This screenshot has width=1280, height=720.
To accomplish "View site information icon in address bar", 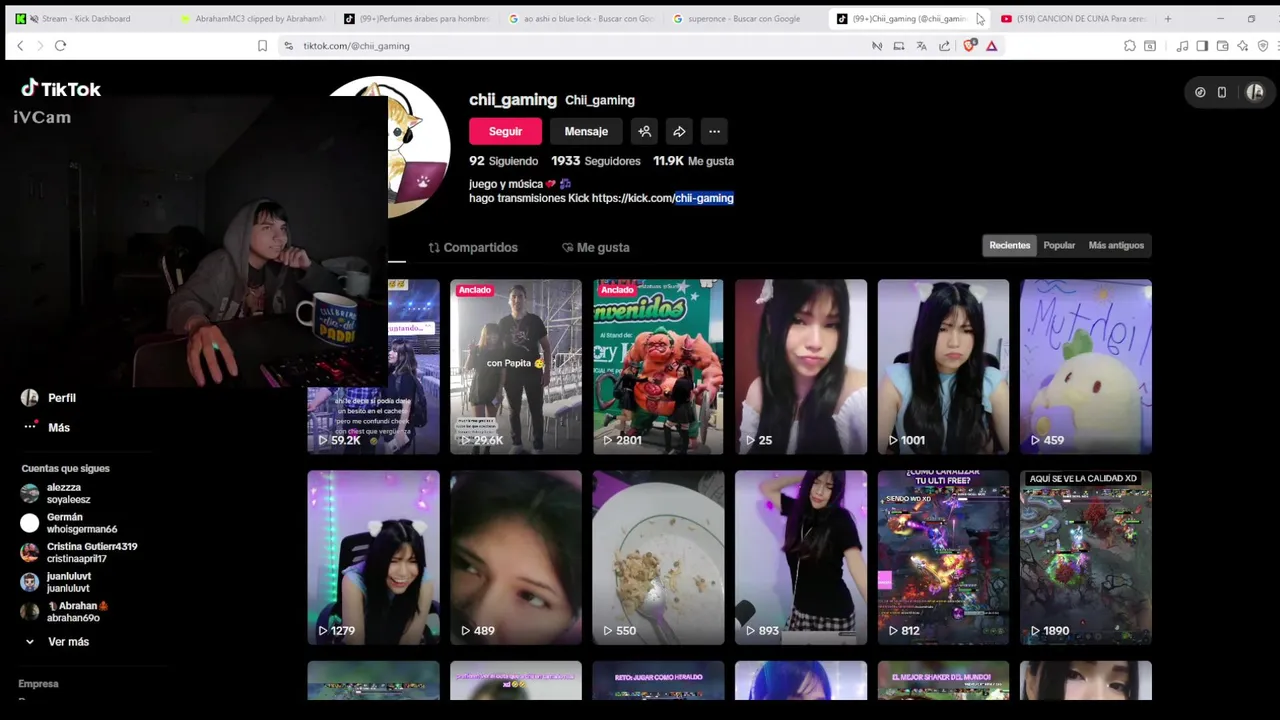I will [288, 46].
